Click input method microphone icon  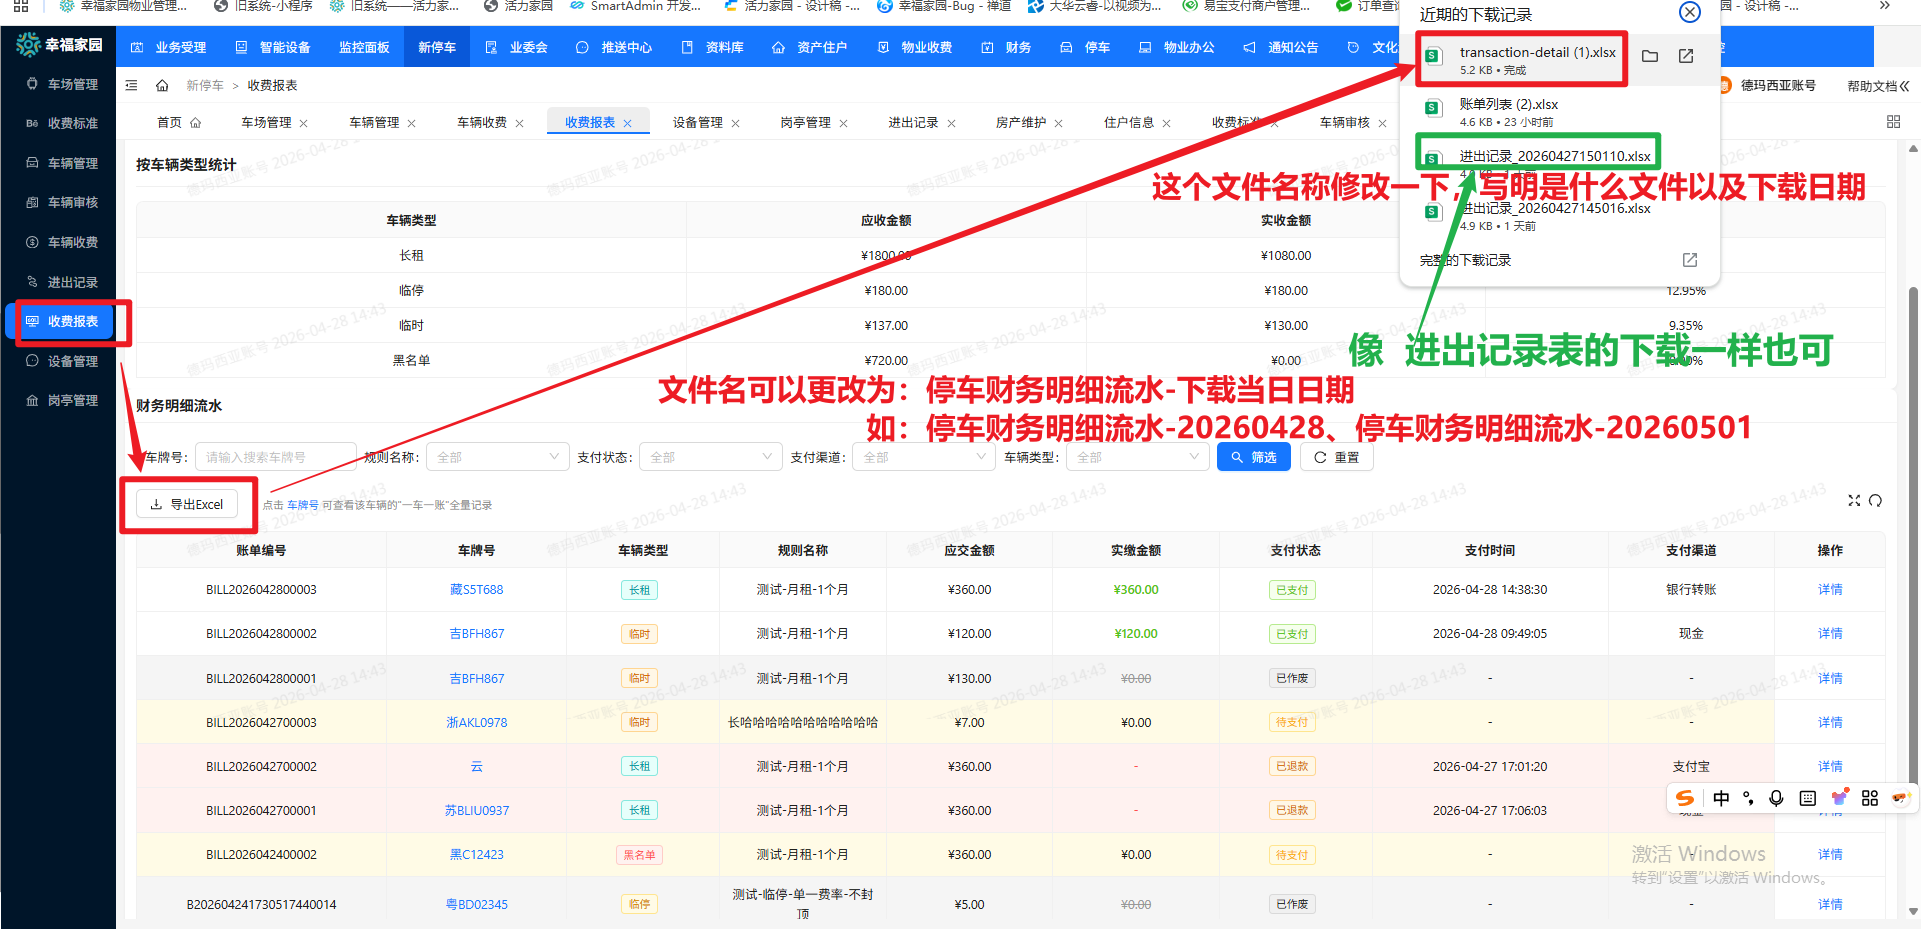[1776, 798]
